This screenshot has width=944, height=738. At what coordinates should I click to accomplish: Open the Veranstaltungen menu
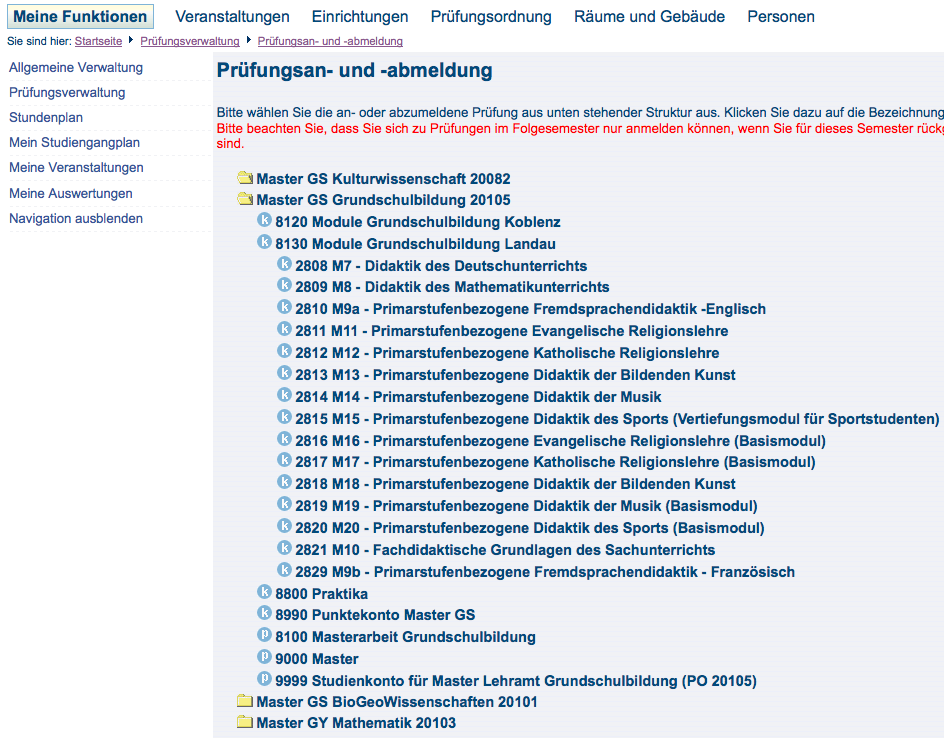[x=232, y=17]
